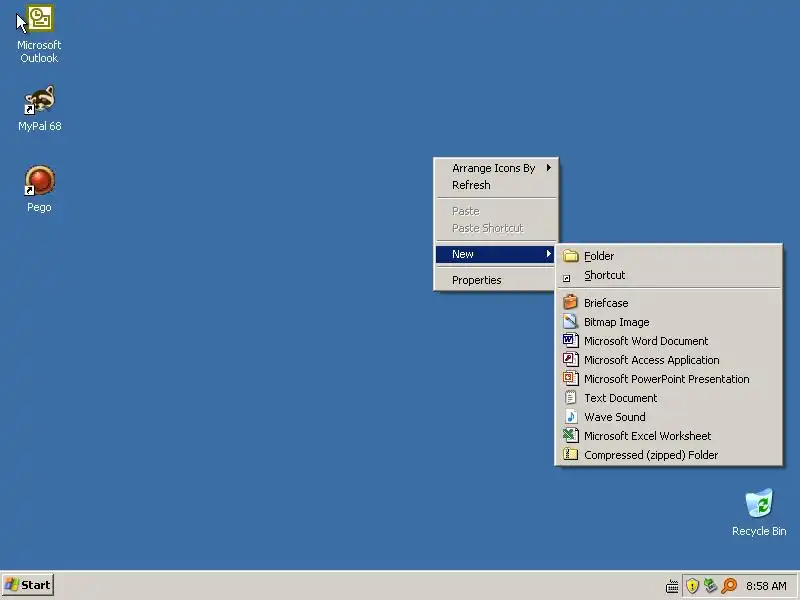Click the 8:58 AM taskbar clock
The width and height of the screenshot is (800, 600).
pos(766,586)
